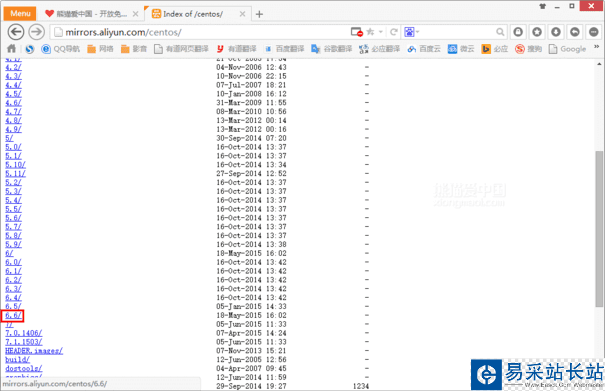Click the undo arrow toolbar button
The image size is (605, 391).
pyautogui.click(x=575, y=32)
